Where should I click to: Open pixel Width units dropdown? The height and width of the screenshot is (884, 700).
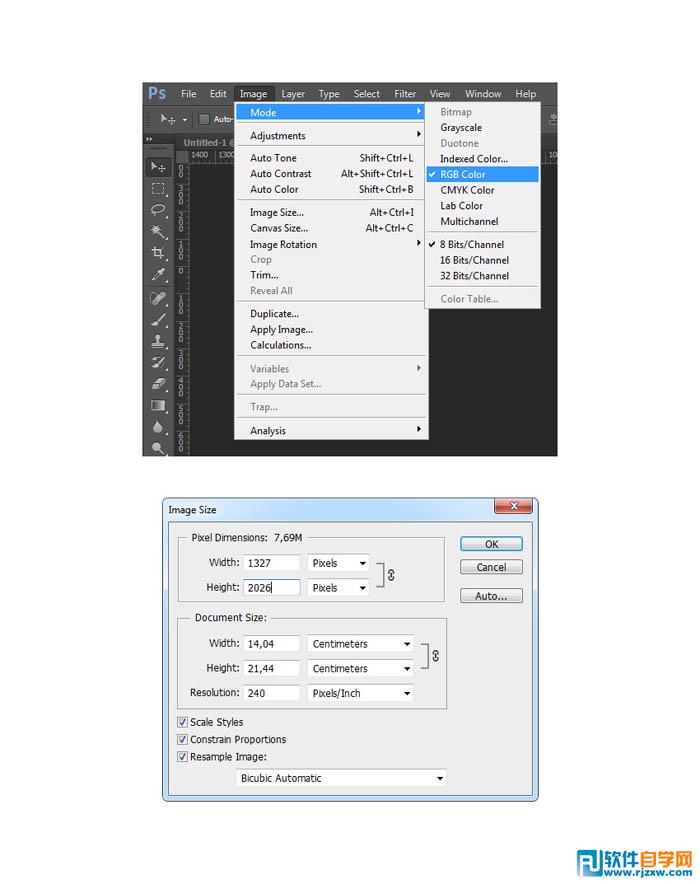pos(338,563)
